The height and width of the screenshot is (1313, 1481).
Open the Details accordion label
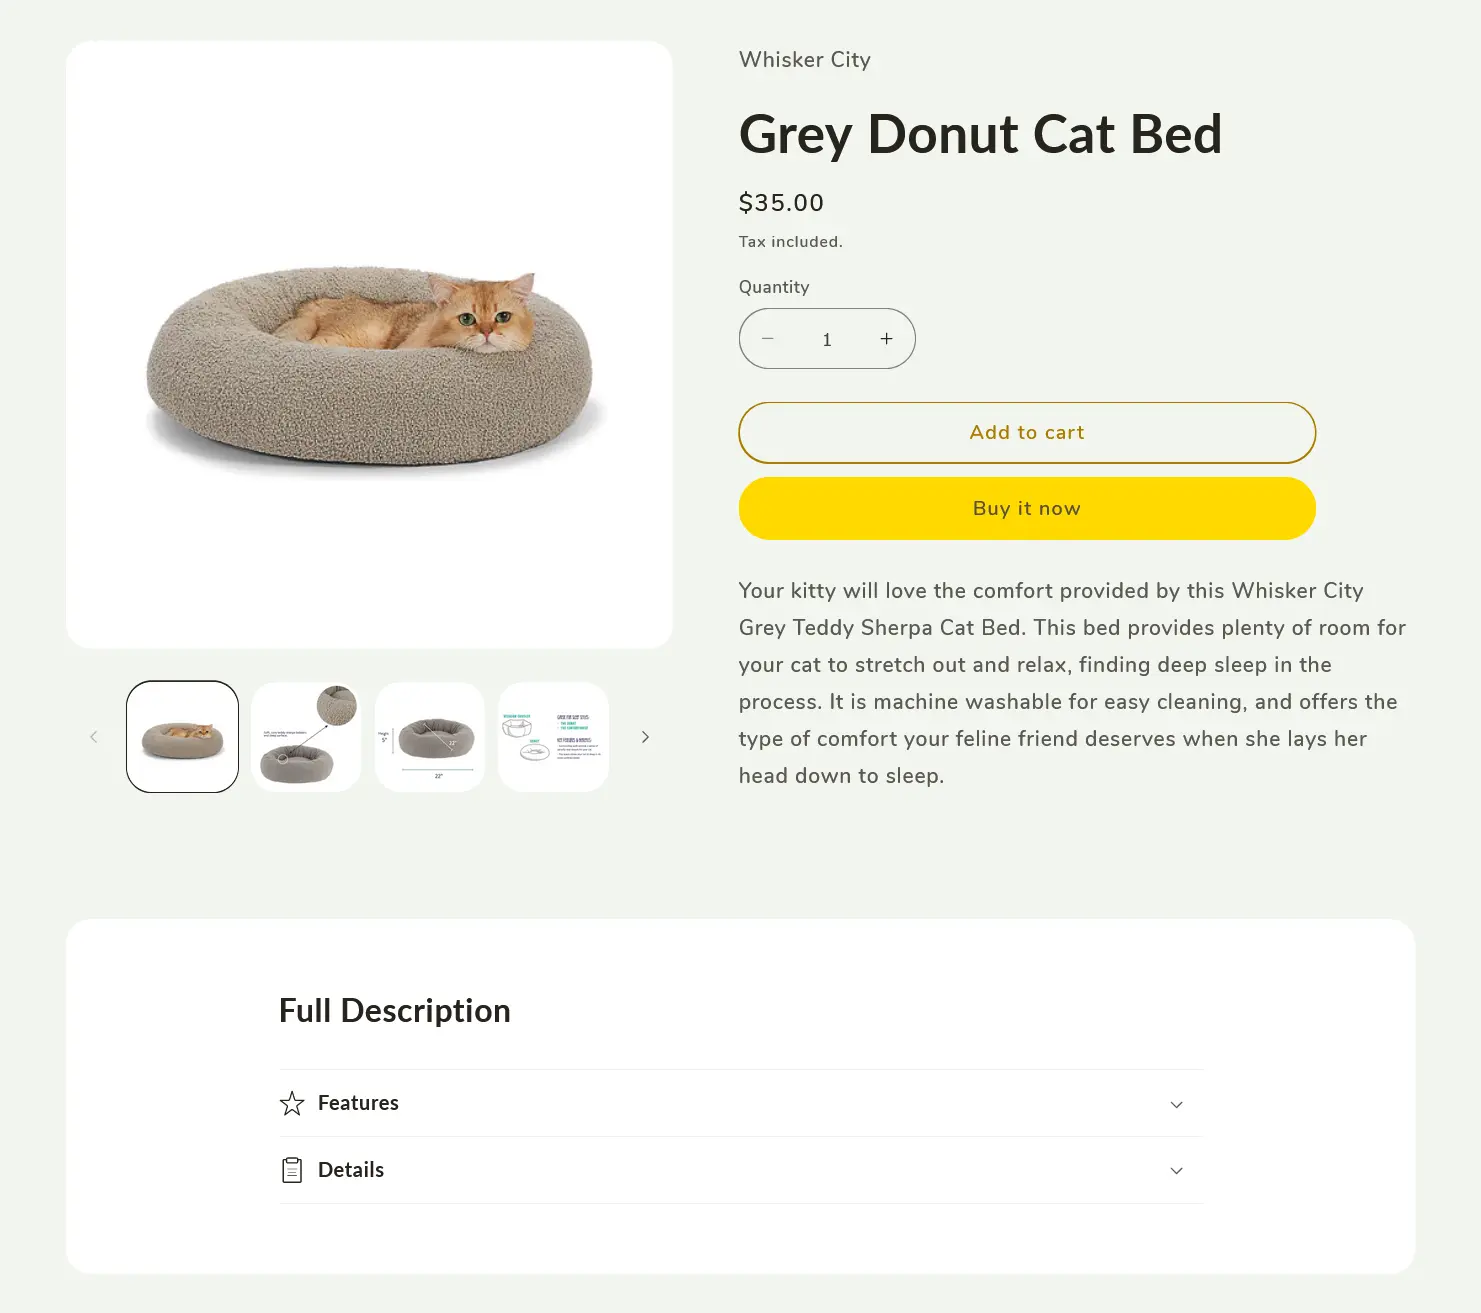(x=351, y=1170)
